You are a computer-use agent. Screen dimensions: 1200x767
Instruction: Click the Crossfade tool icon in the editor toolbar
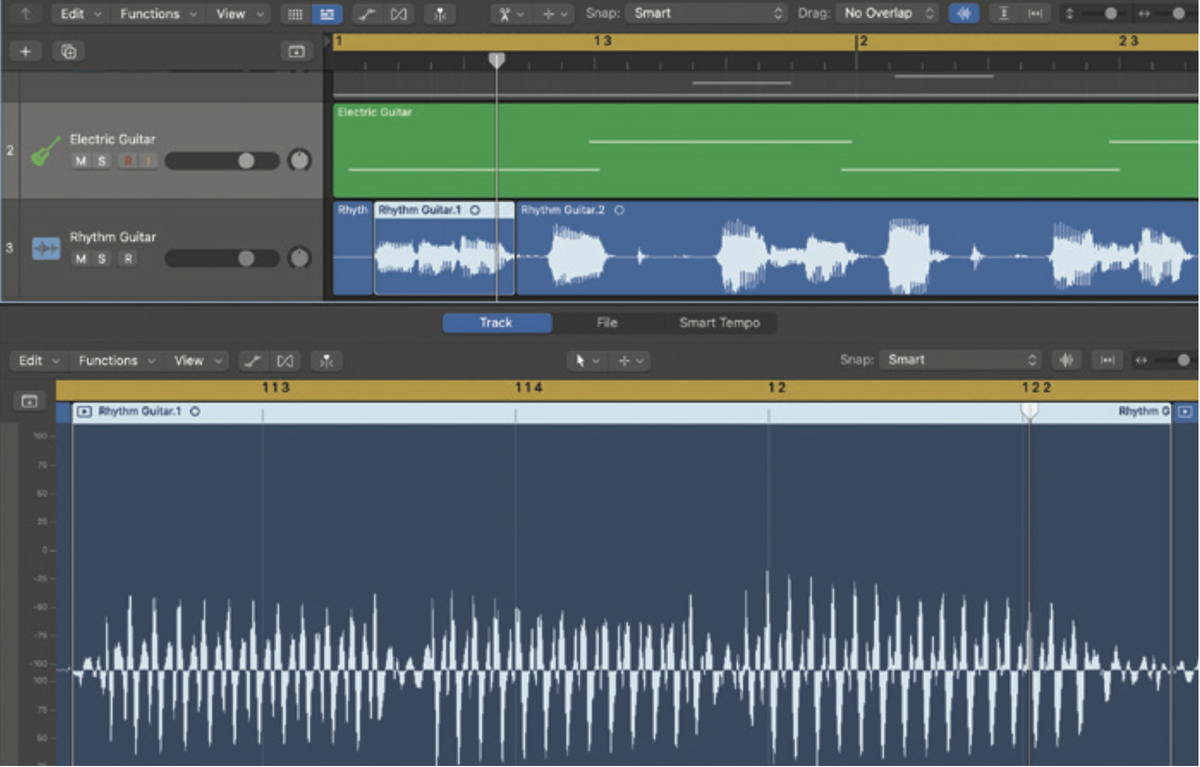[287, 360]
